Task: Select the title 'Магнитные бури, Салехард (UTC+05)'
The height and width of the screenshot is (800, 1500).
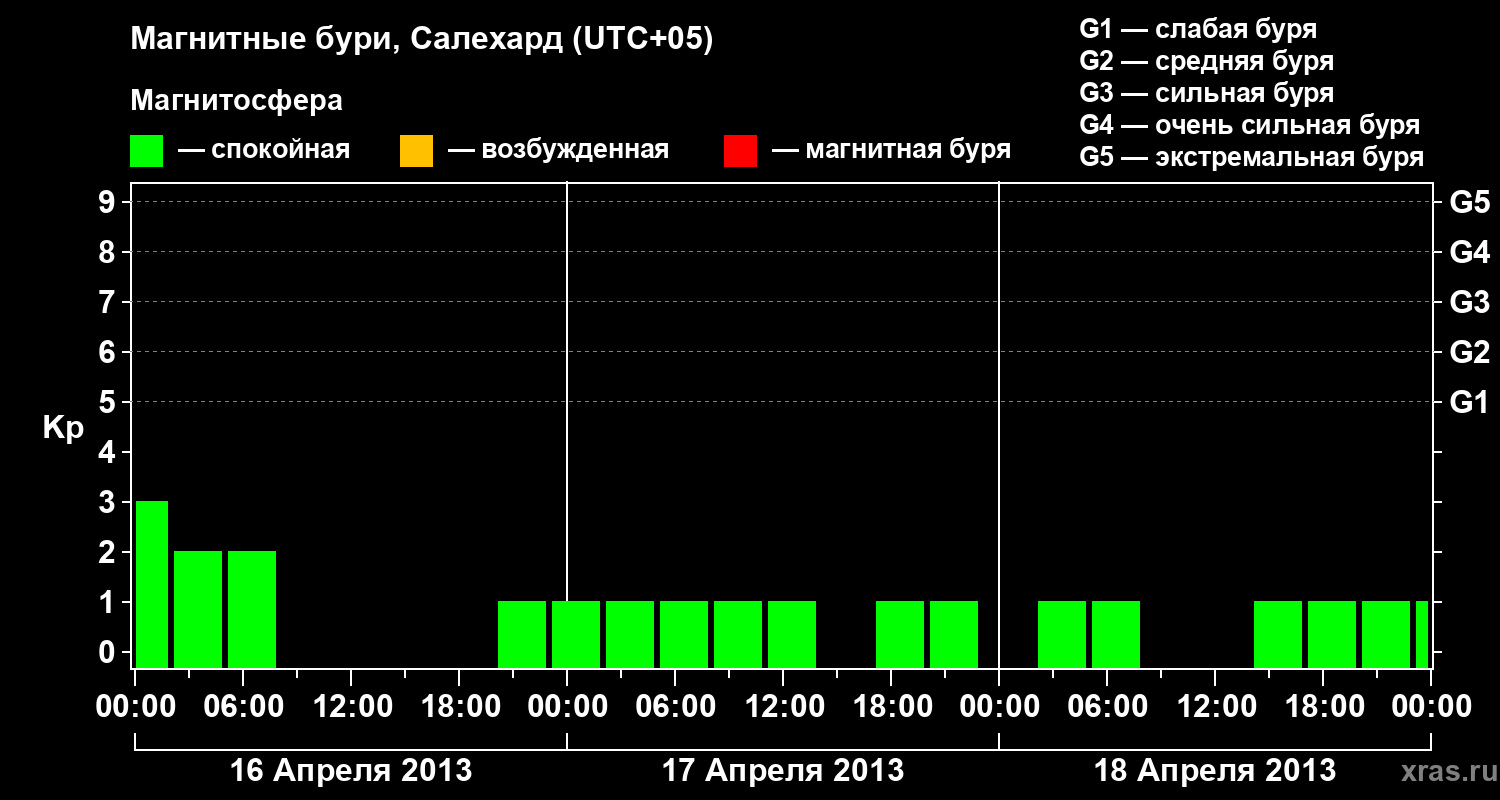Action: coord(422,40)
